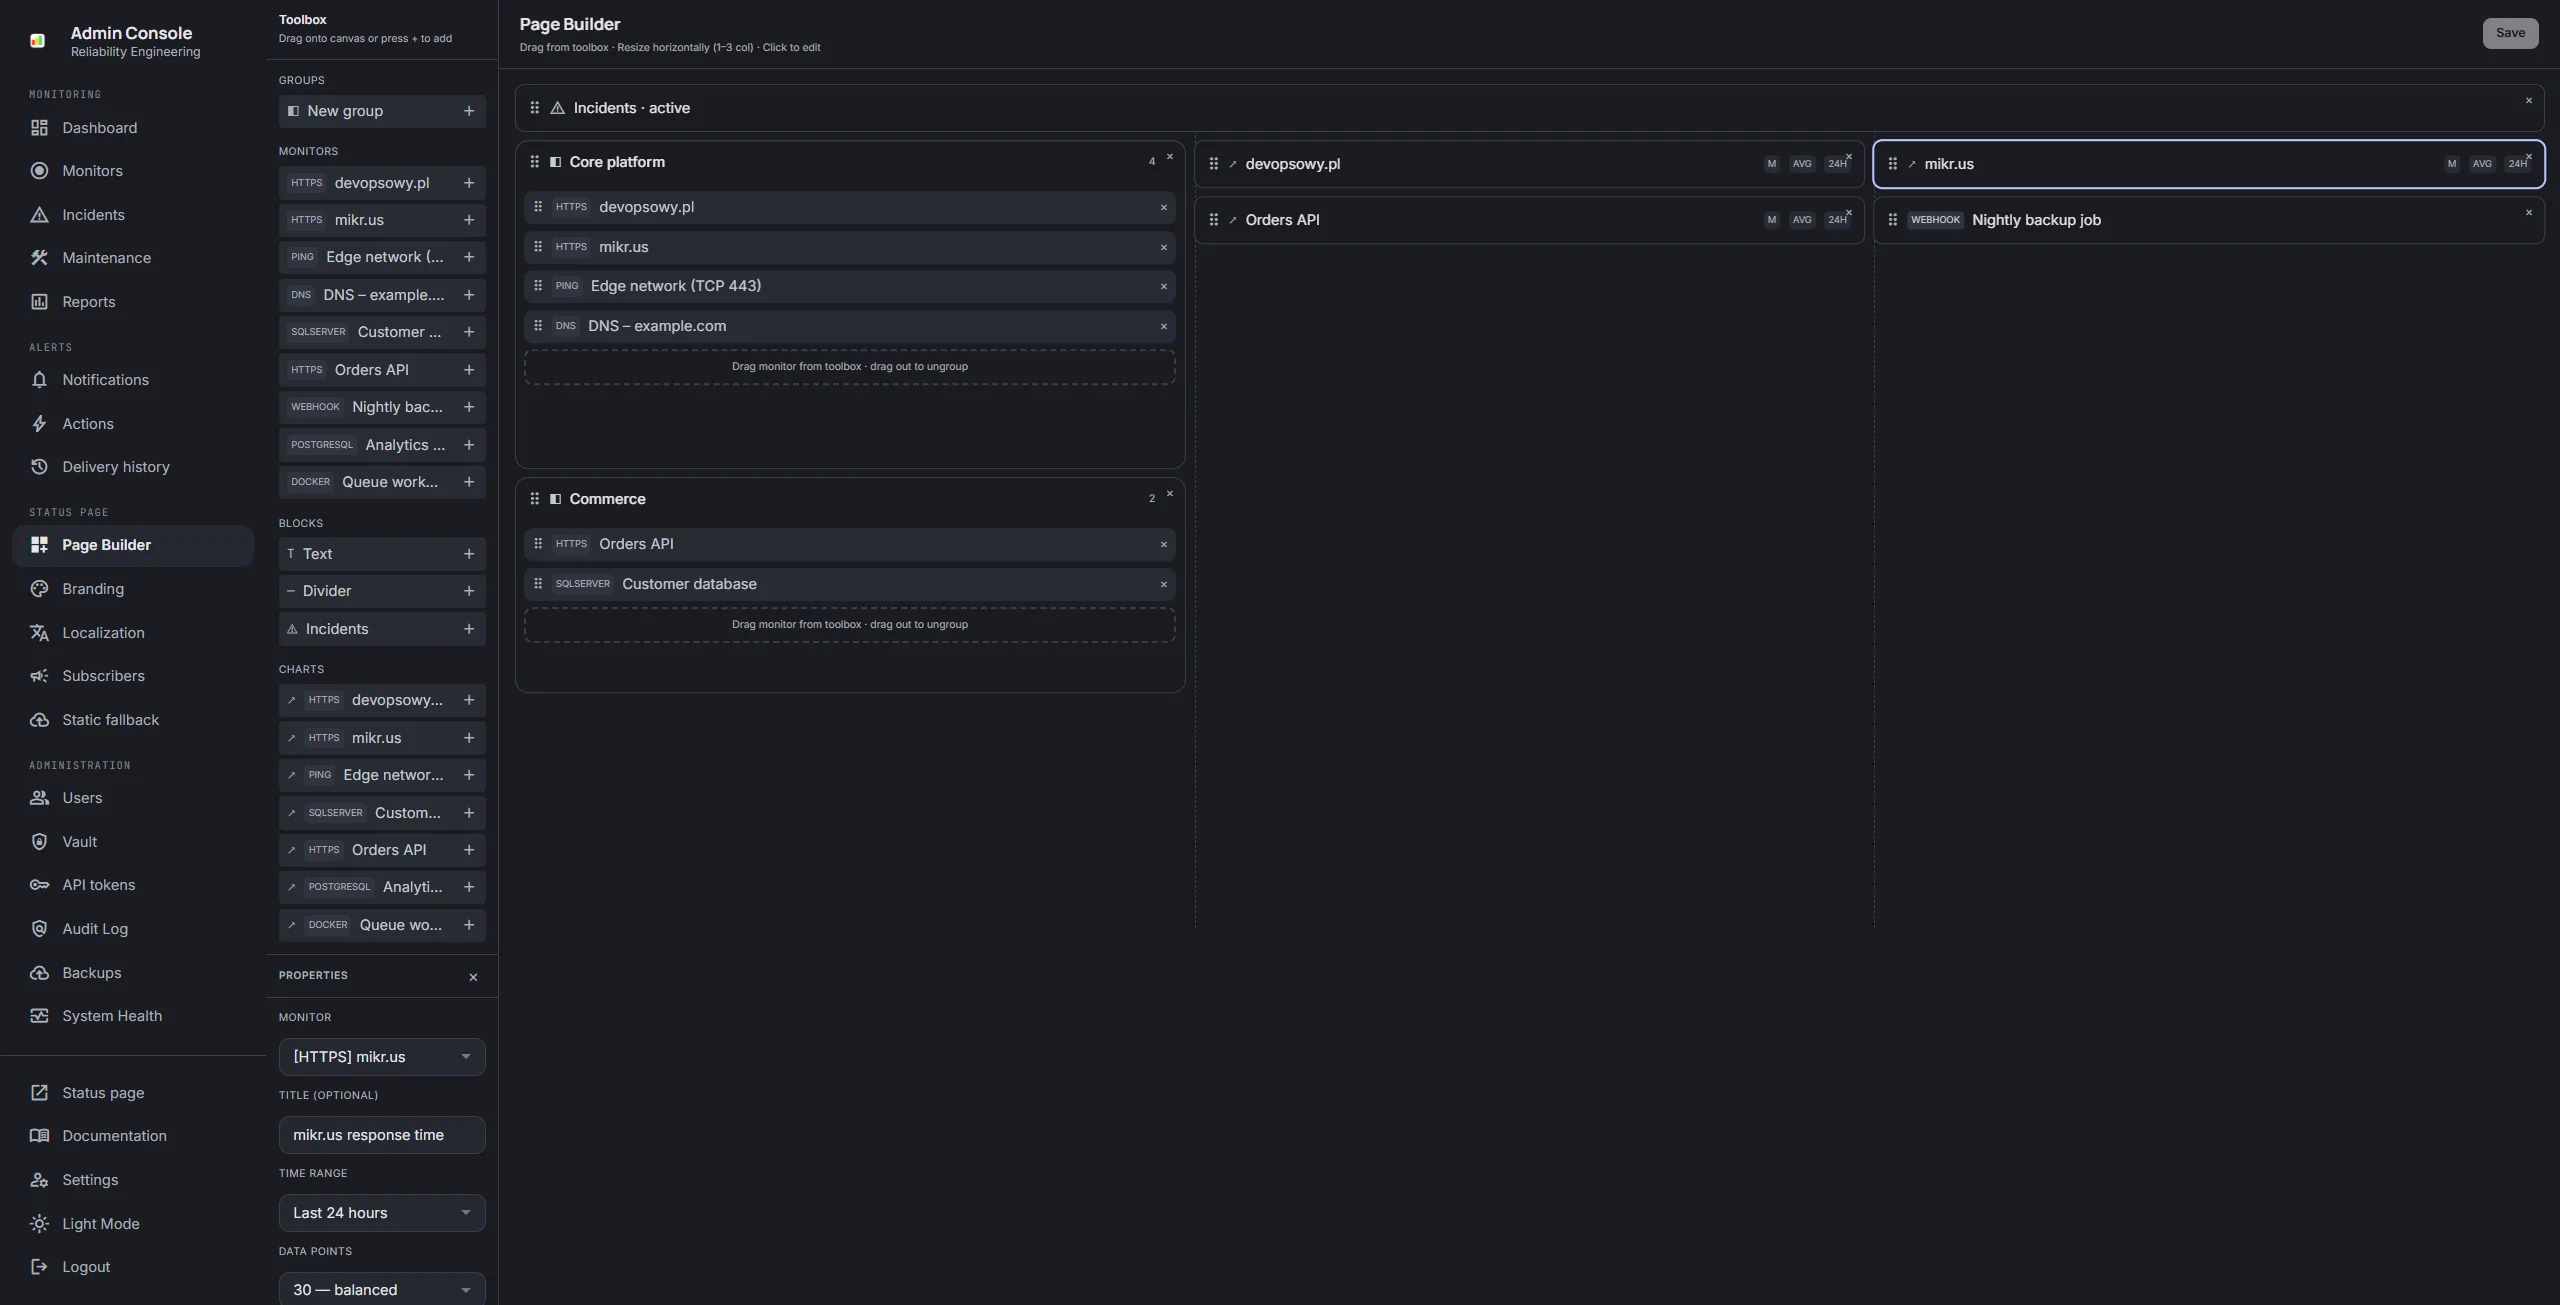
Task: Toggle M option on devopsowy.pl chart
Action: coord(1771,164)
